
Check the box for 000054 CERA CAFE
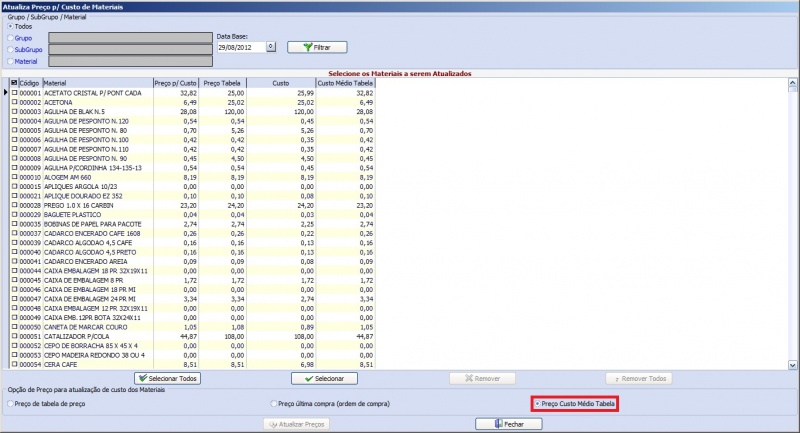click(x=14, y=364)
